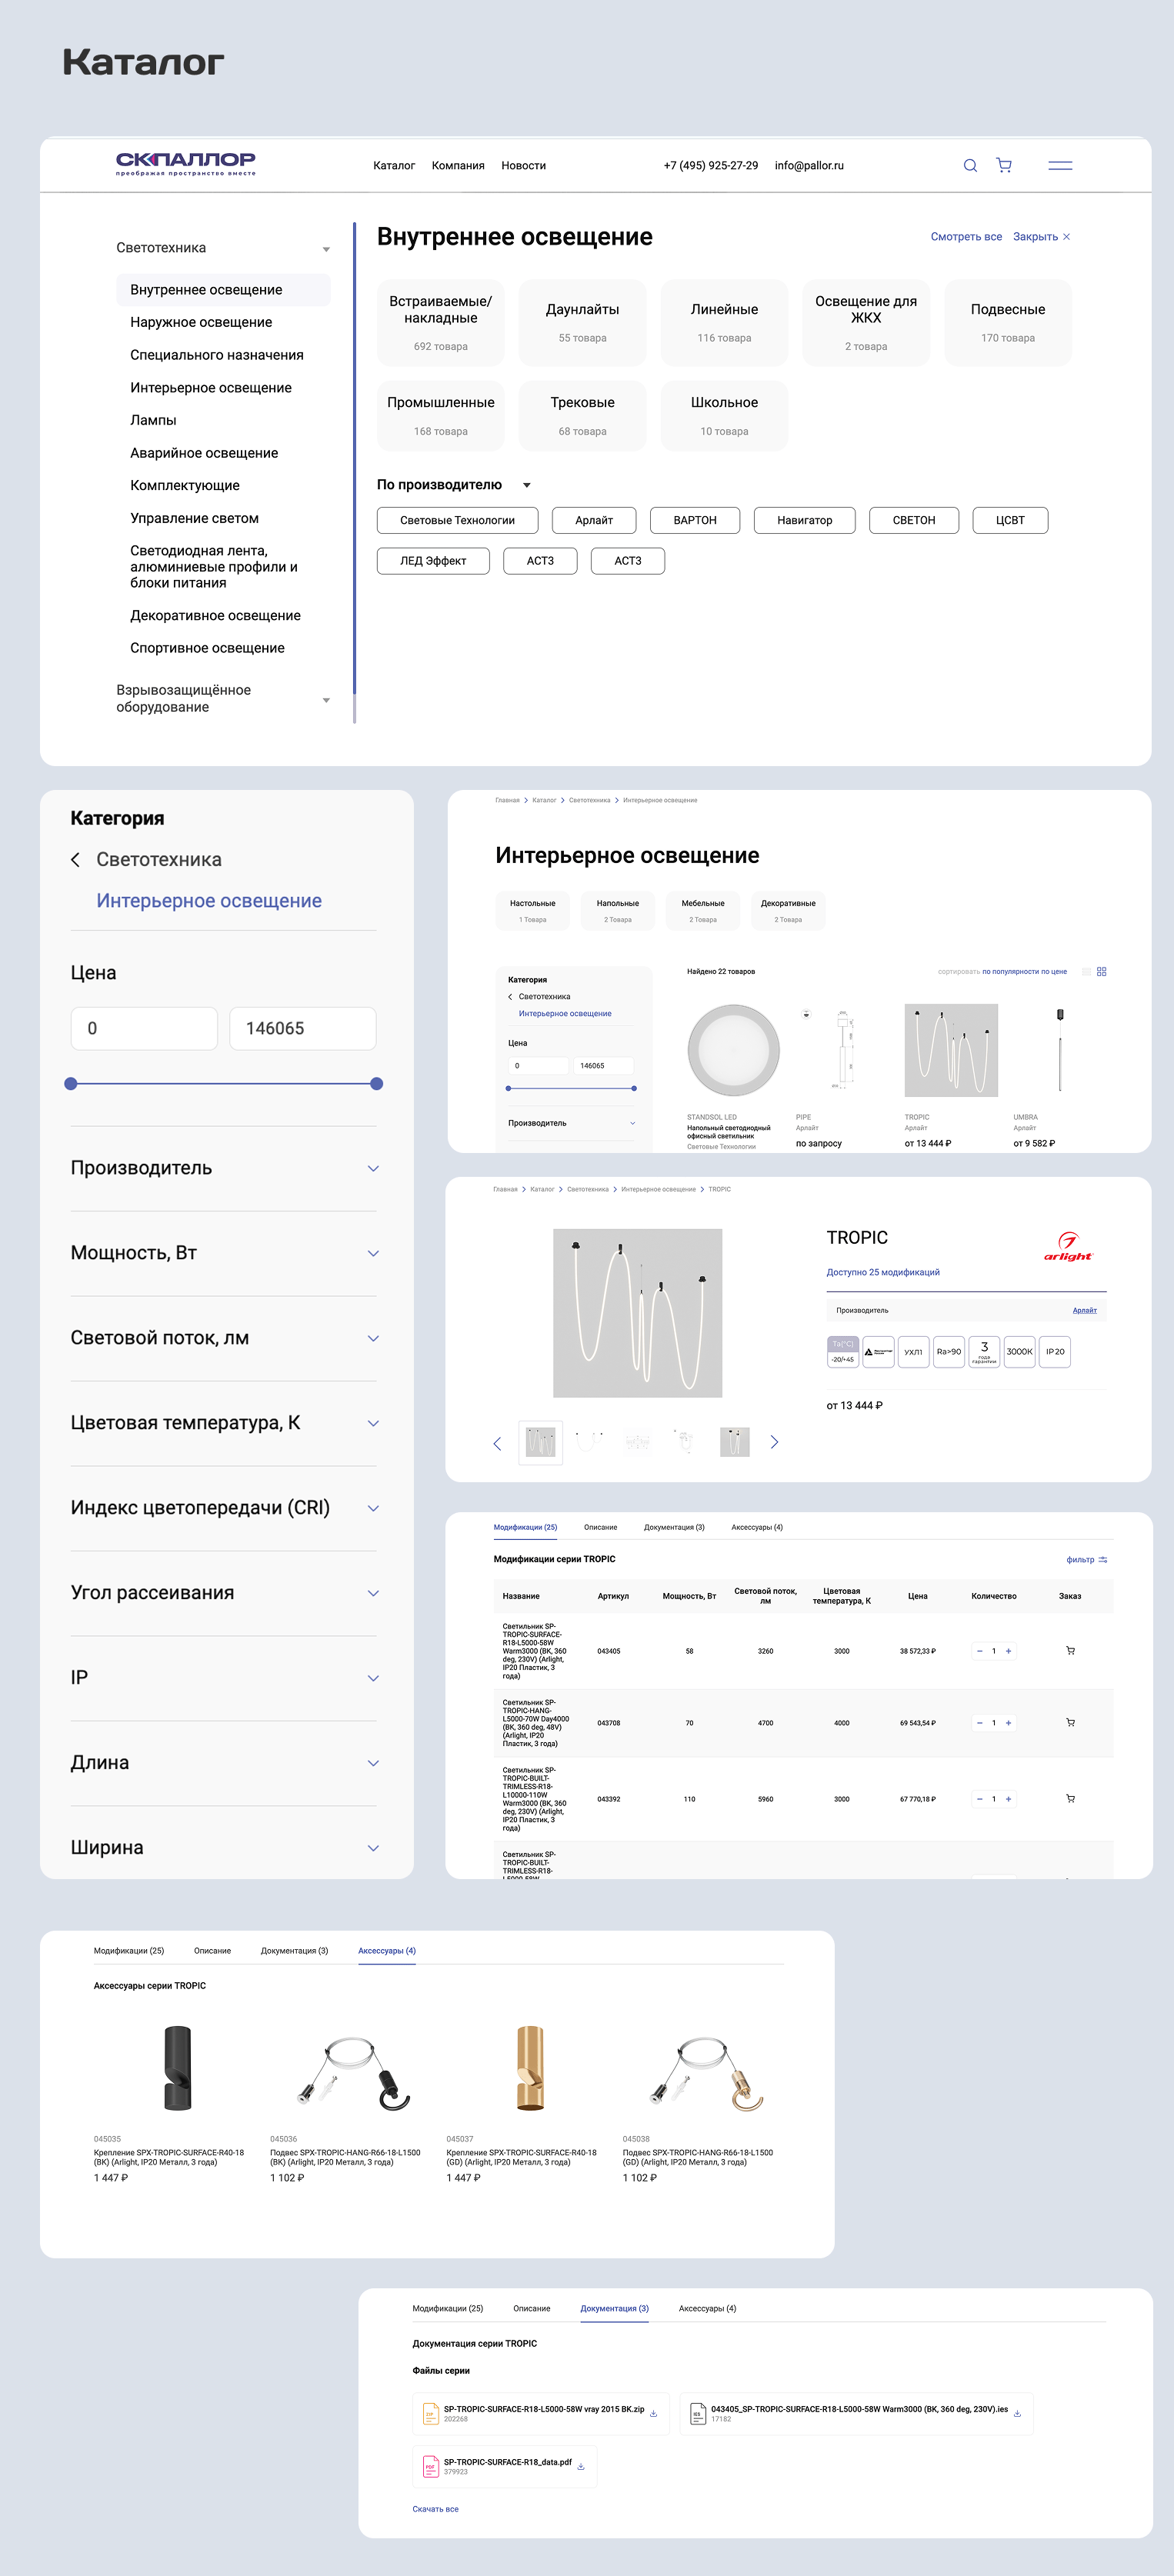
Task: Add article 043392 to the cart
Action: [1070, 1799]
